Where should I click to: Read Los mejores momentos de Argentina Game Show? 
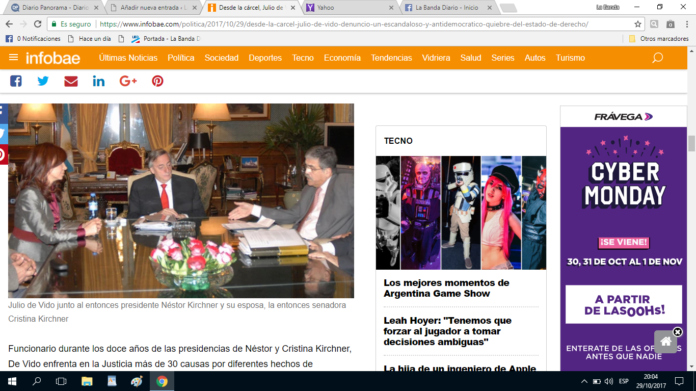(x=446, y=288)
